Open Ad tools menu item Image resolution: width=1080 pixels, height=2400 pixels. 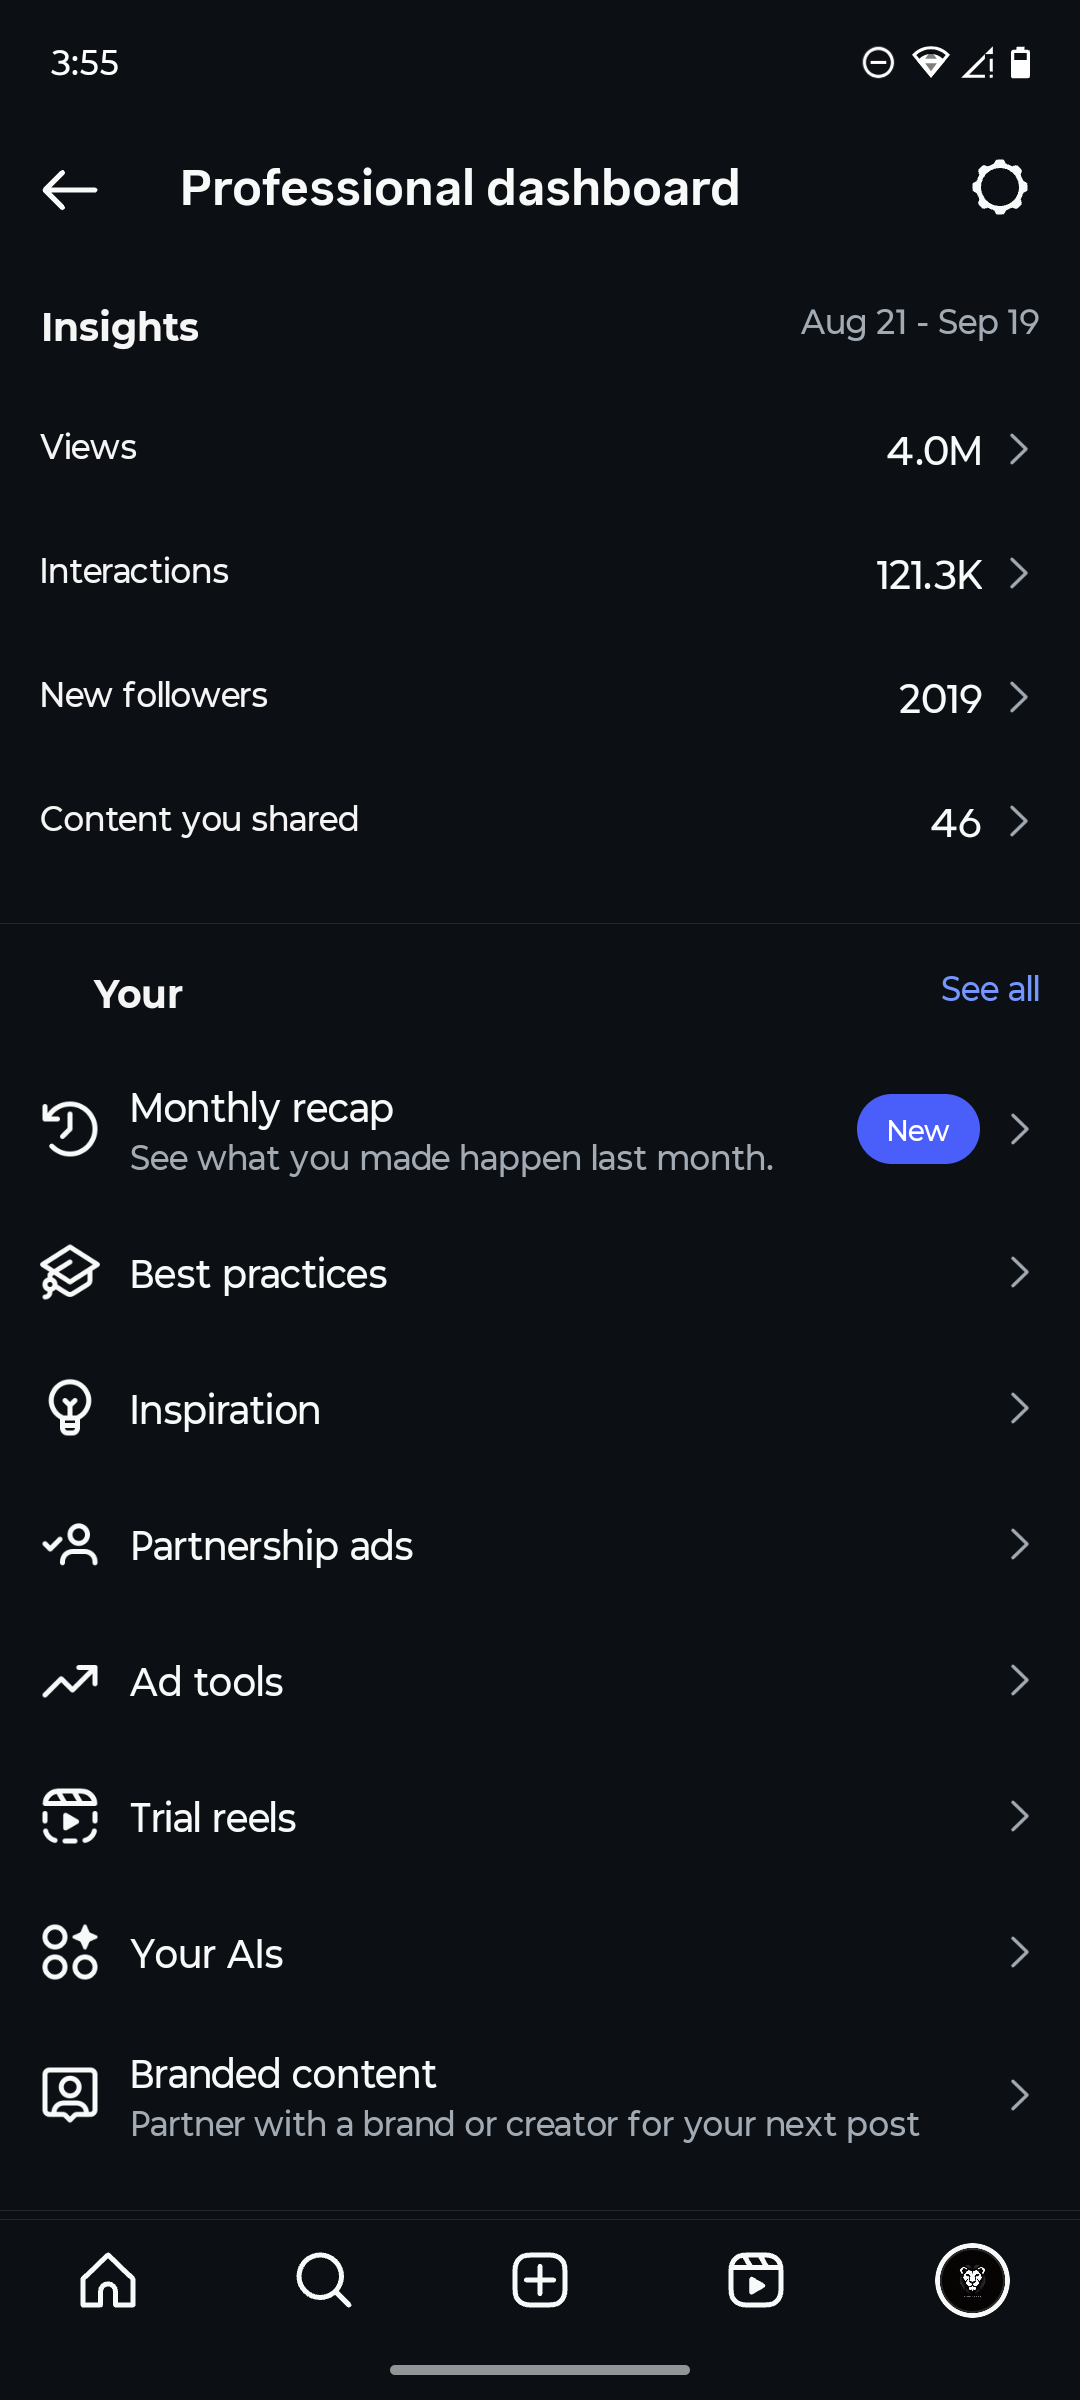point(207,1682)
